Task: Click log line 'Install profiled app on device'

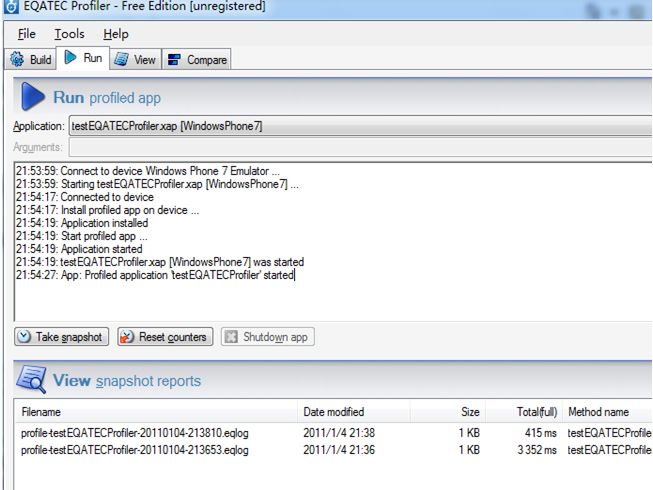Action: click(107, 210)
